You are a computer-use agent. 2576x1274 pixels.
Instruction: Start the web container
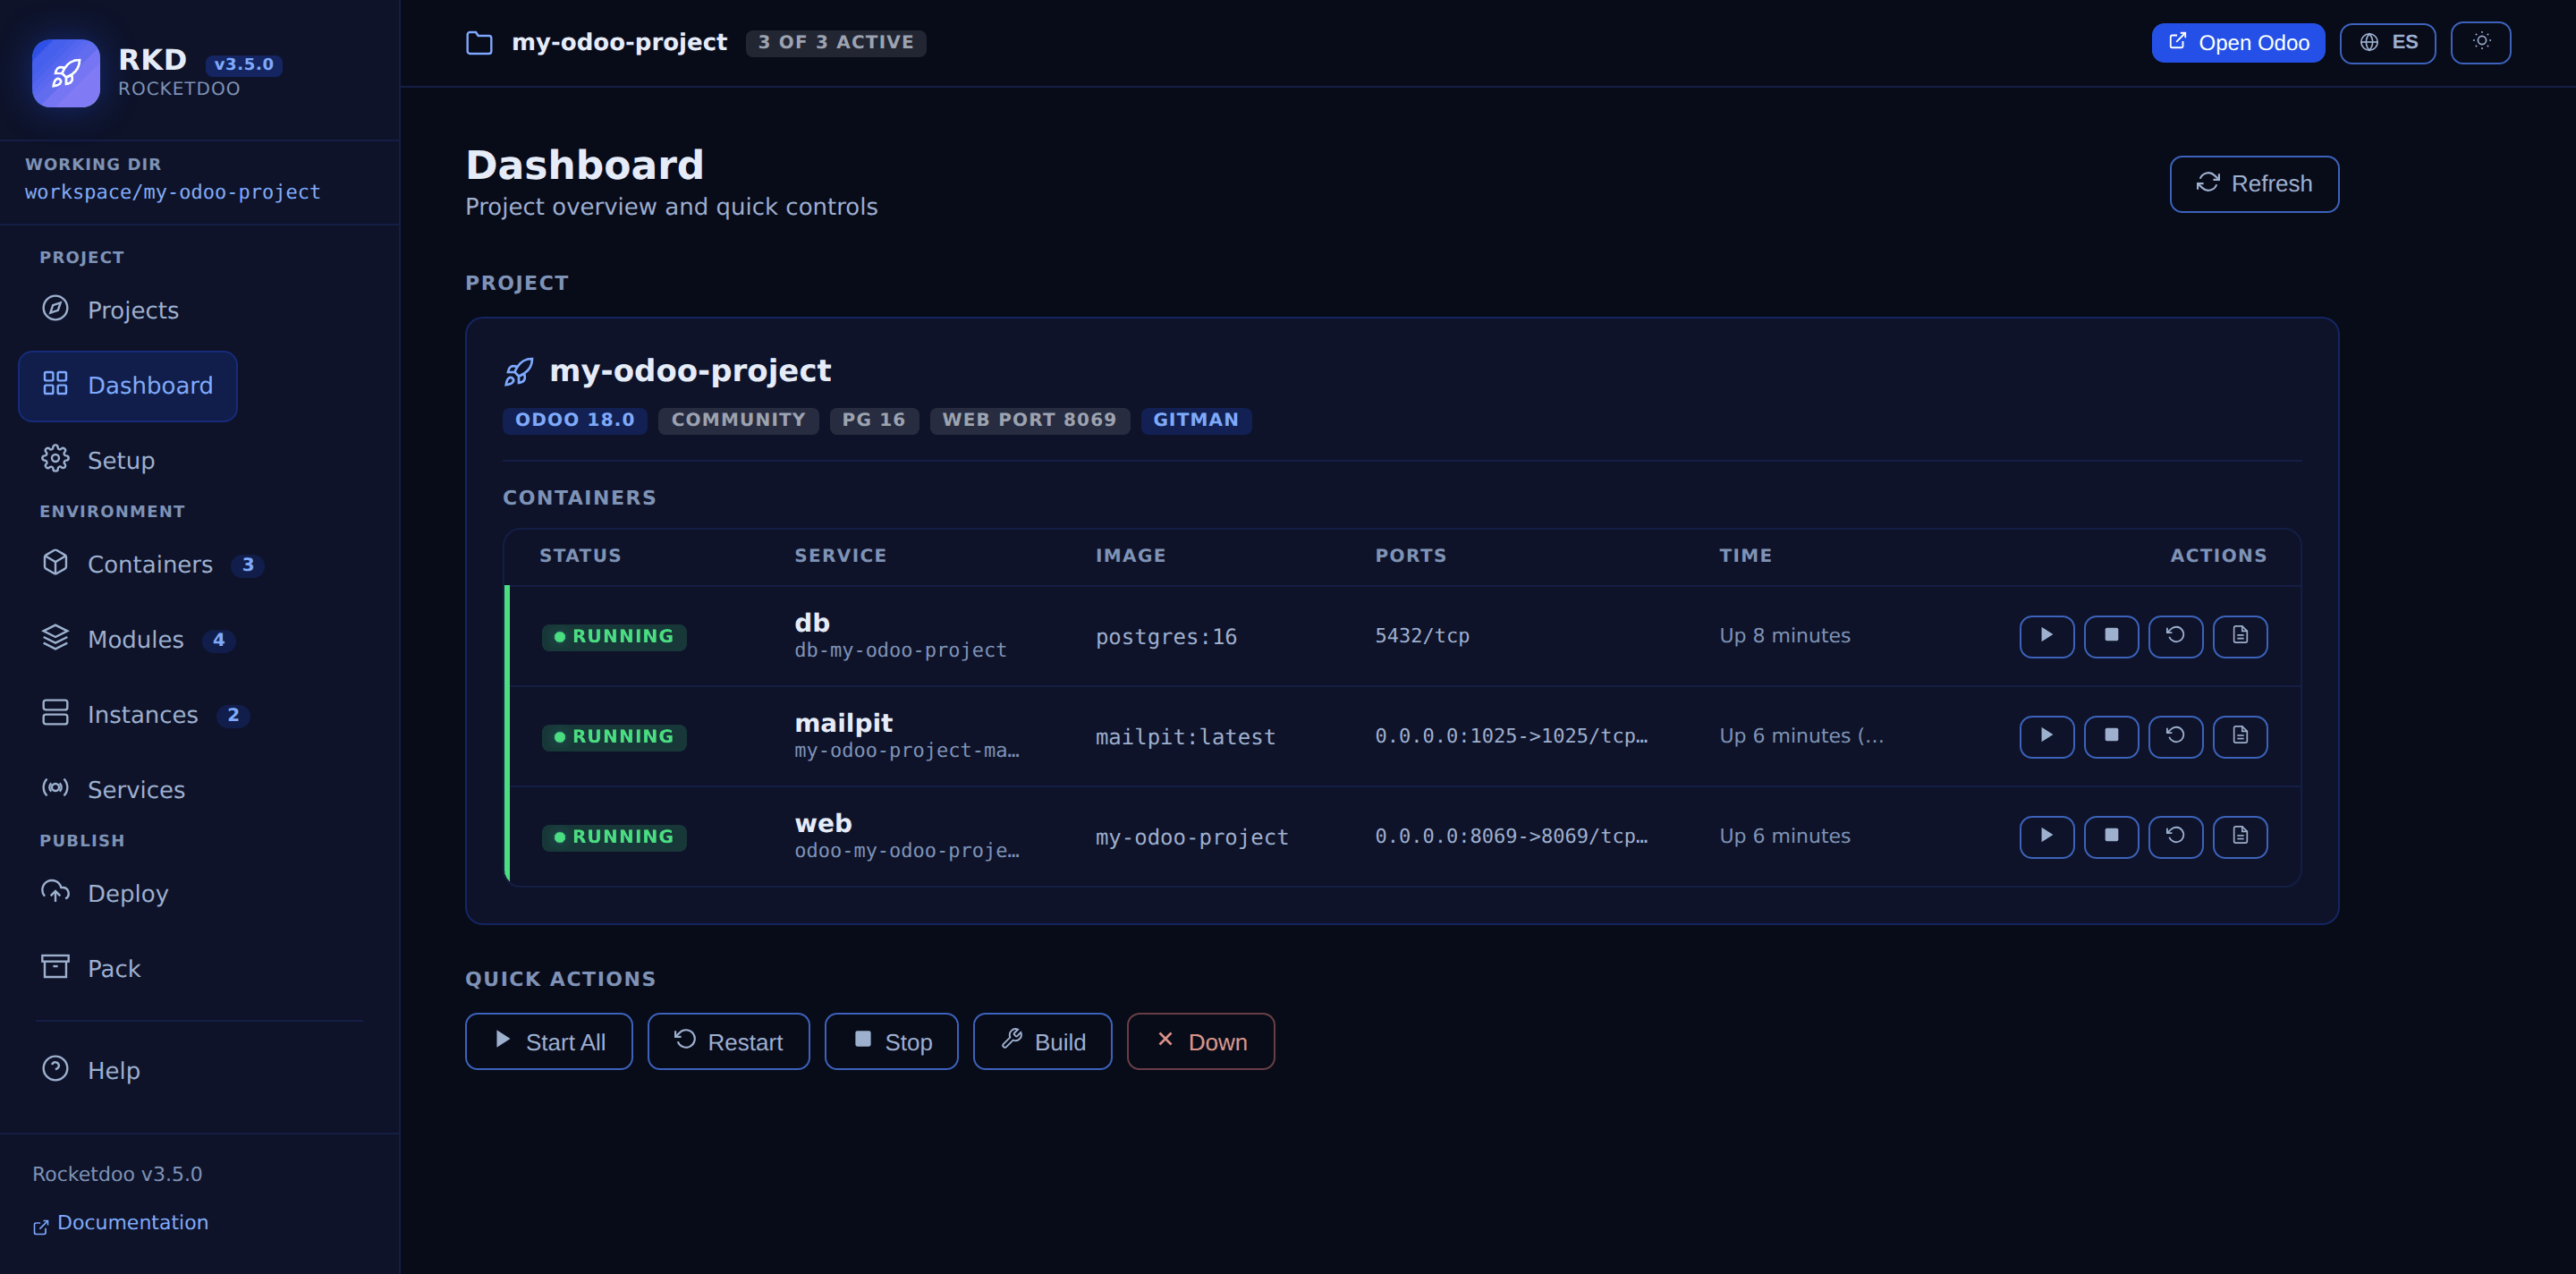point(2046,836)
